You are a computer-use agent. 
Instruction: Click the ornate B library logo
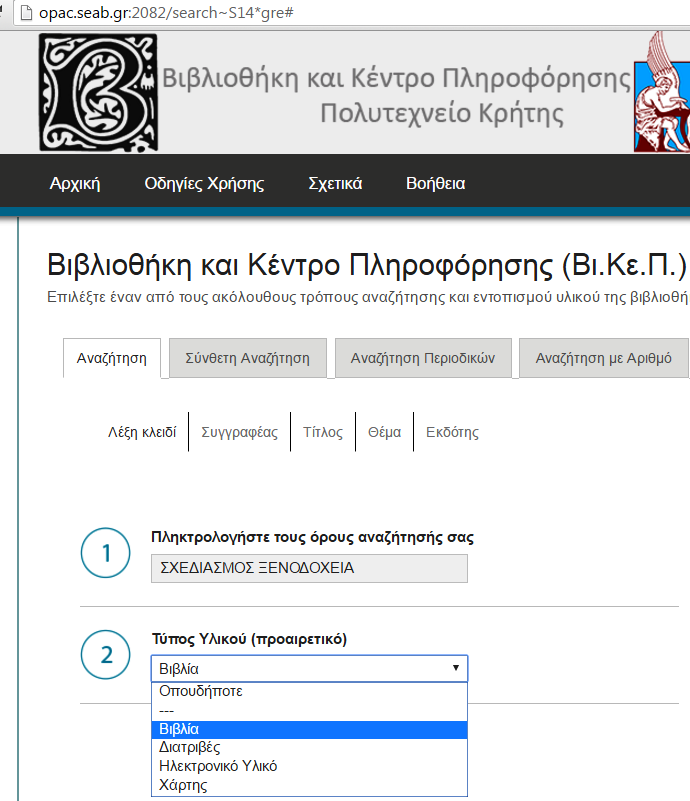point(98,92)
